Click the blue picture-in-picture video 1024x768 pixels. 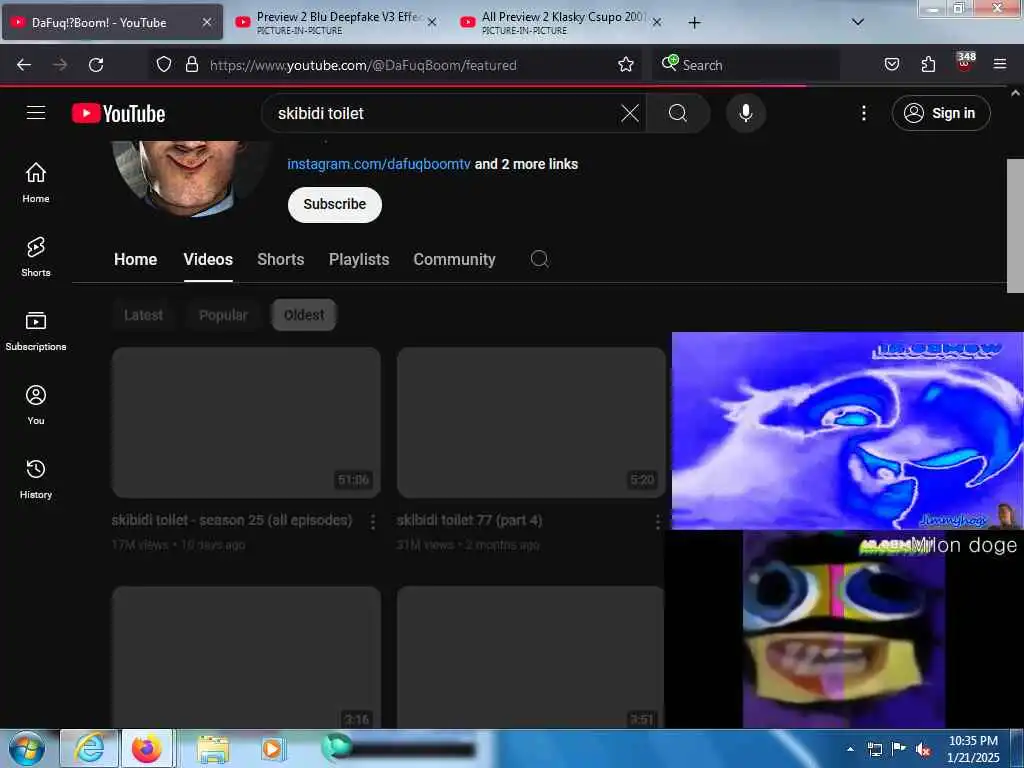(x=847, y=430)
